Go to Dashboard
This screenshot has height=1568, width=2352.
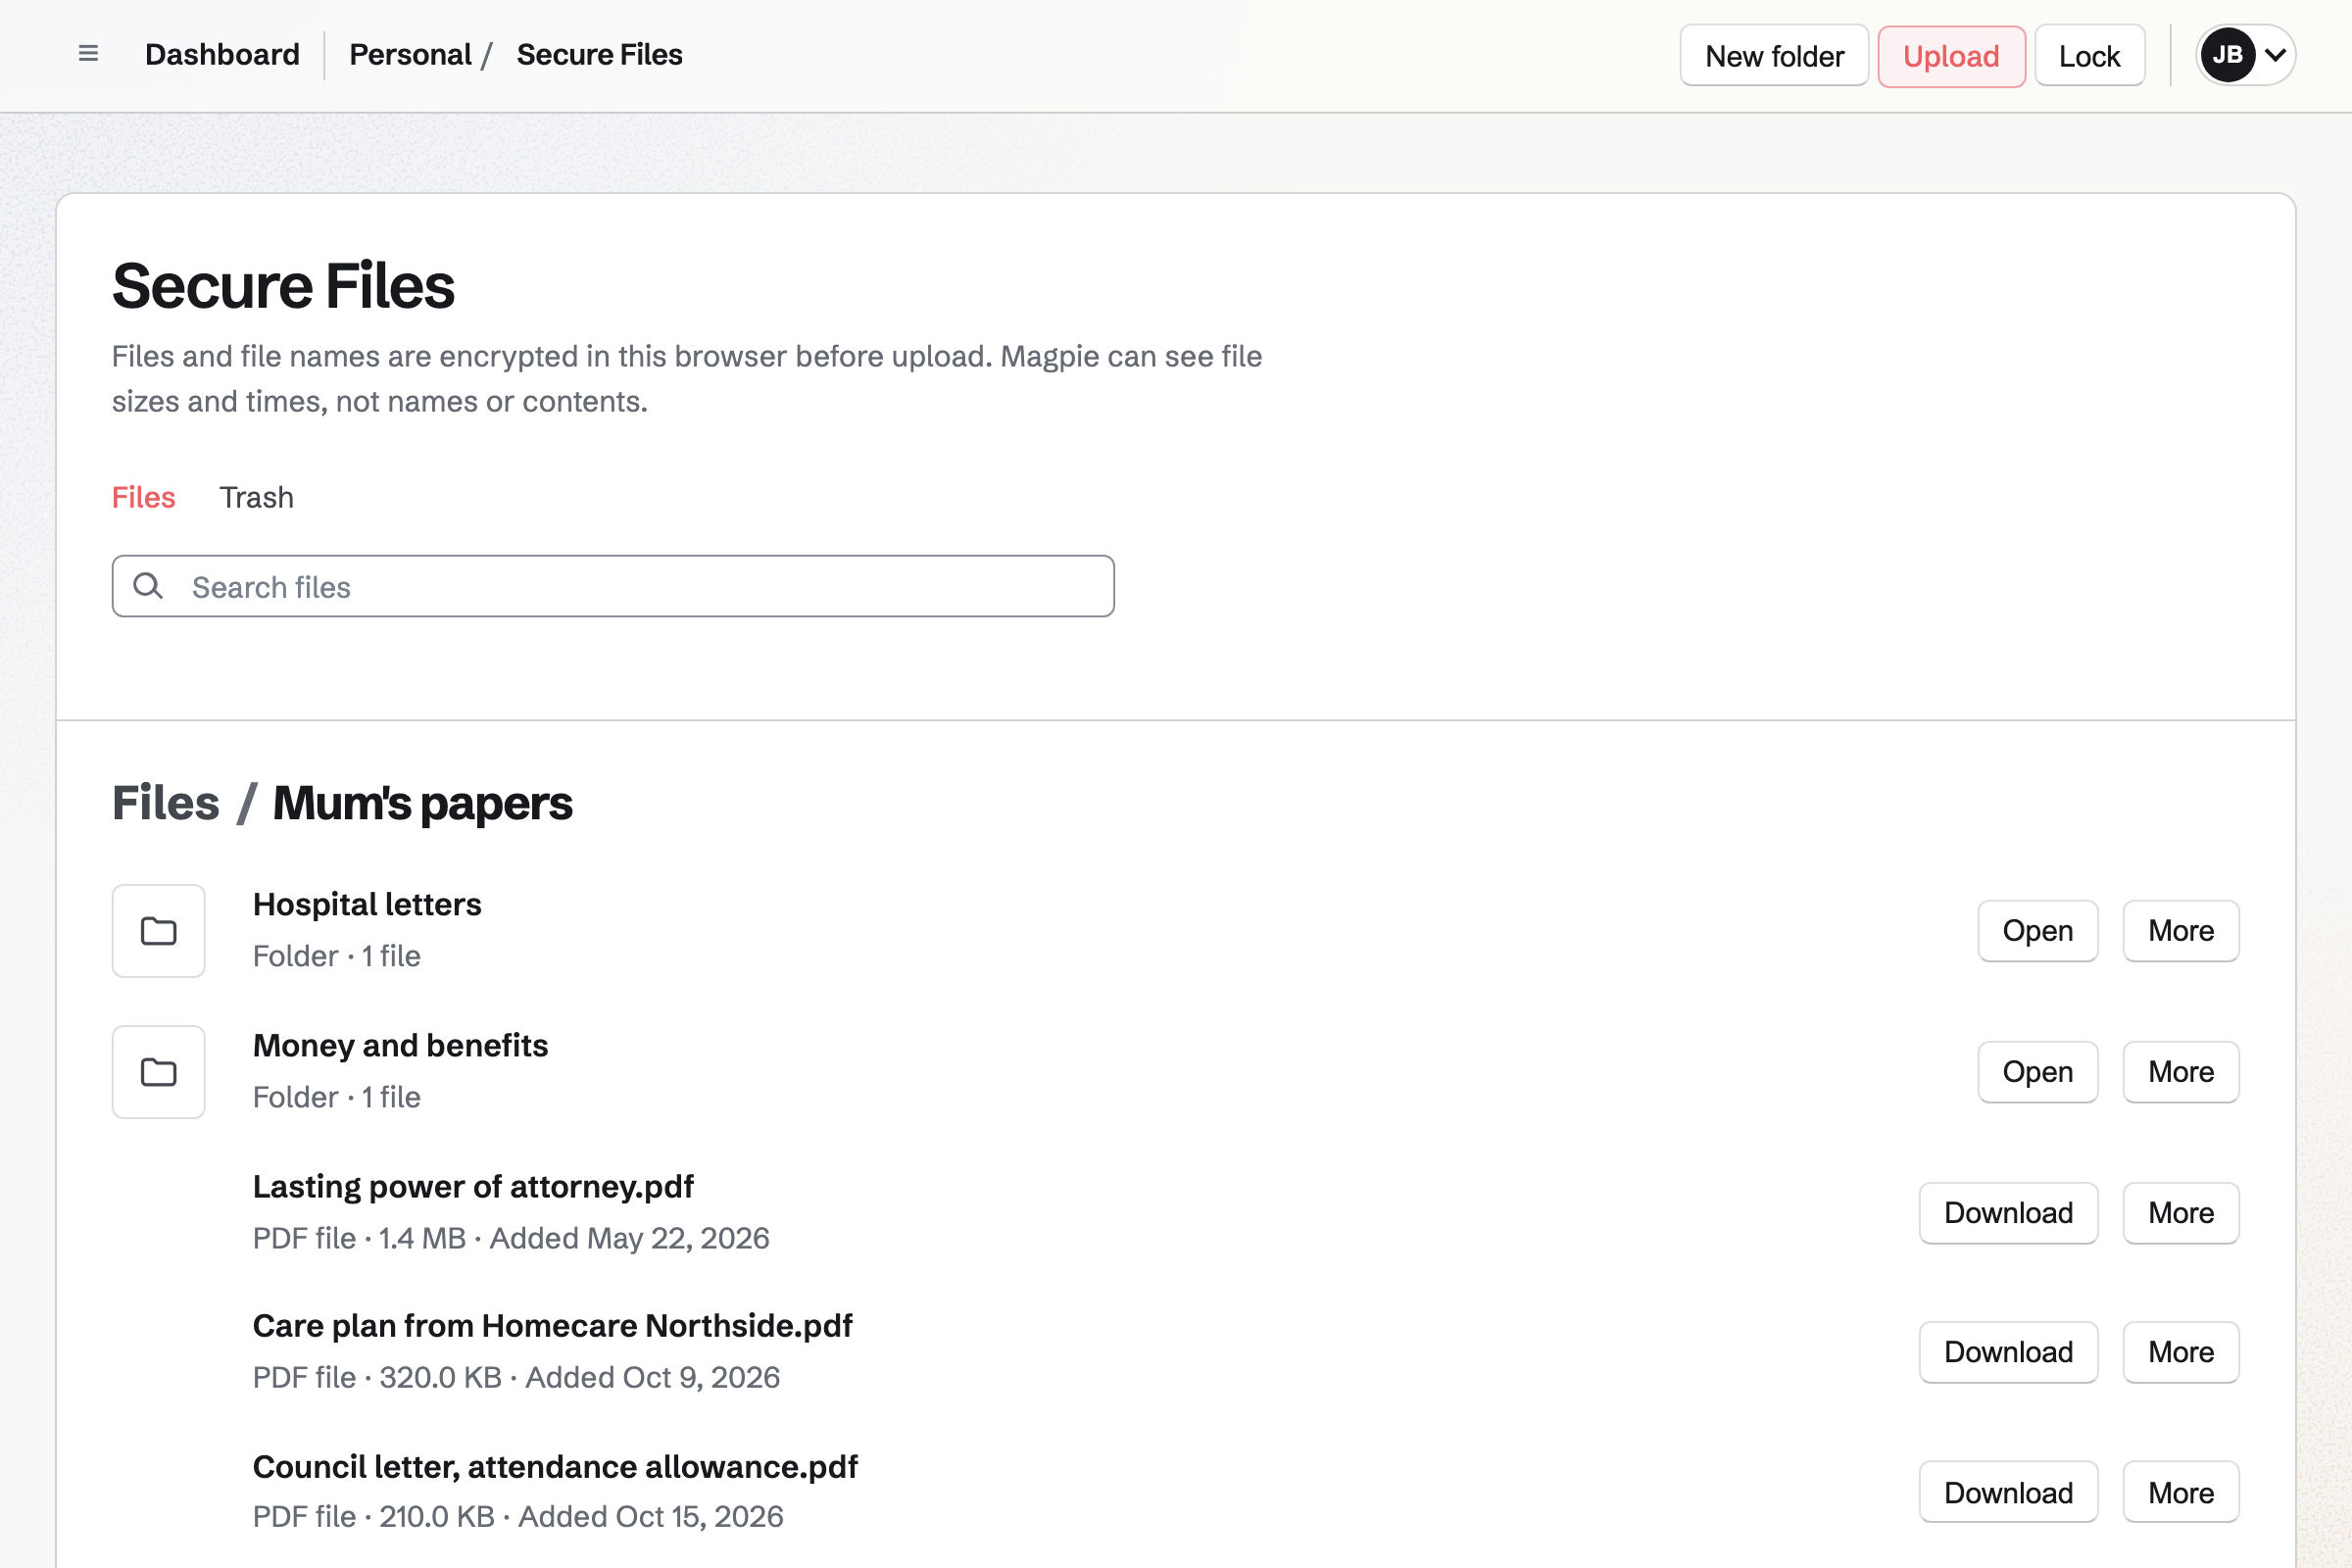[222, 55]
